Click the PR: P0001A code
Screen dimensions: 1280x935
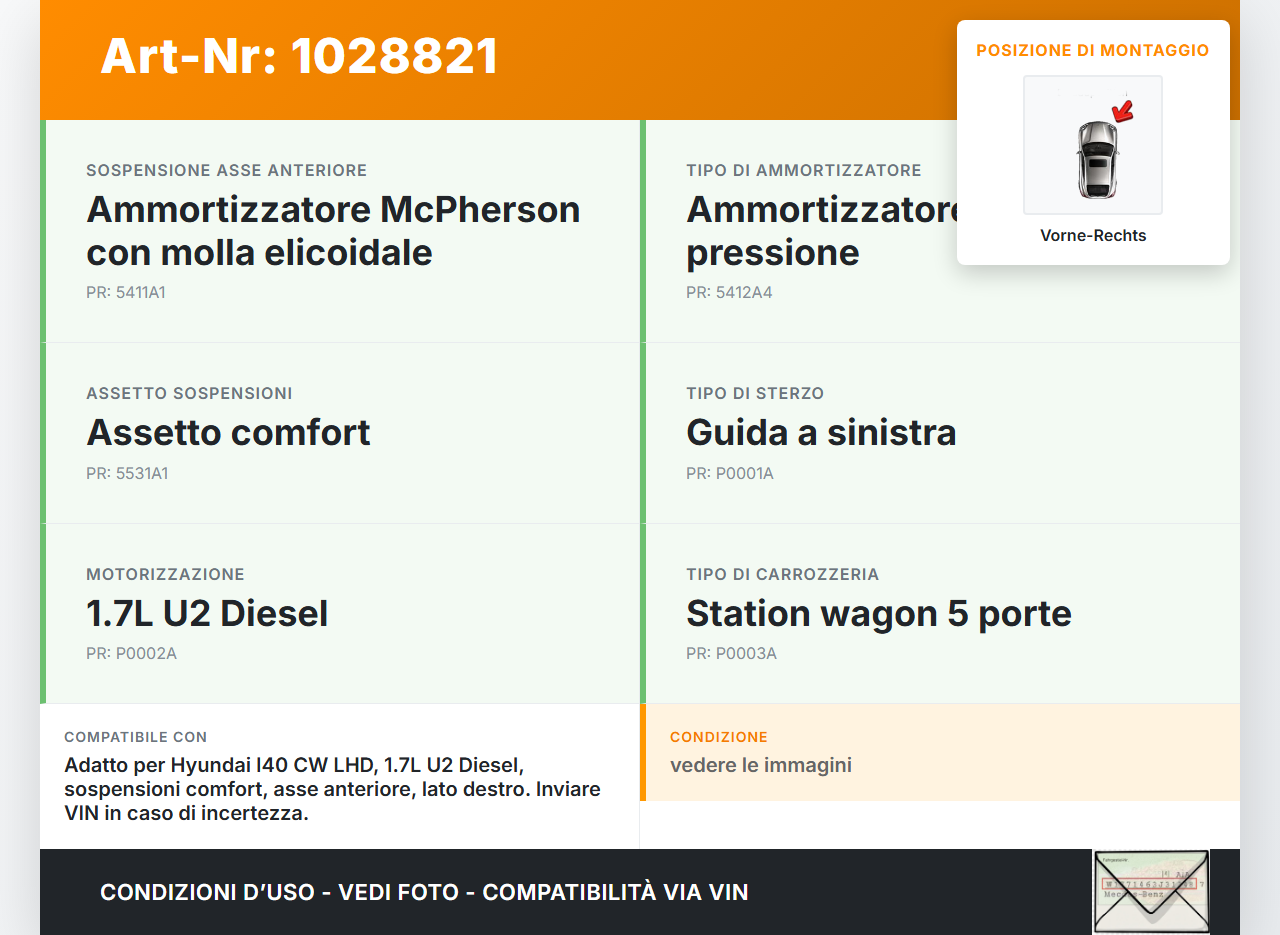(x=730, y=473)
